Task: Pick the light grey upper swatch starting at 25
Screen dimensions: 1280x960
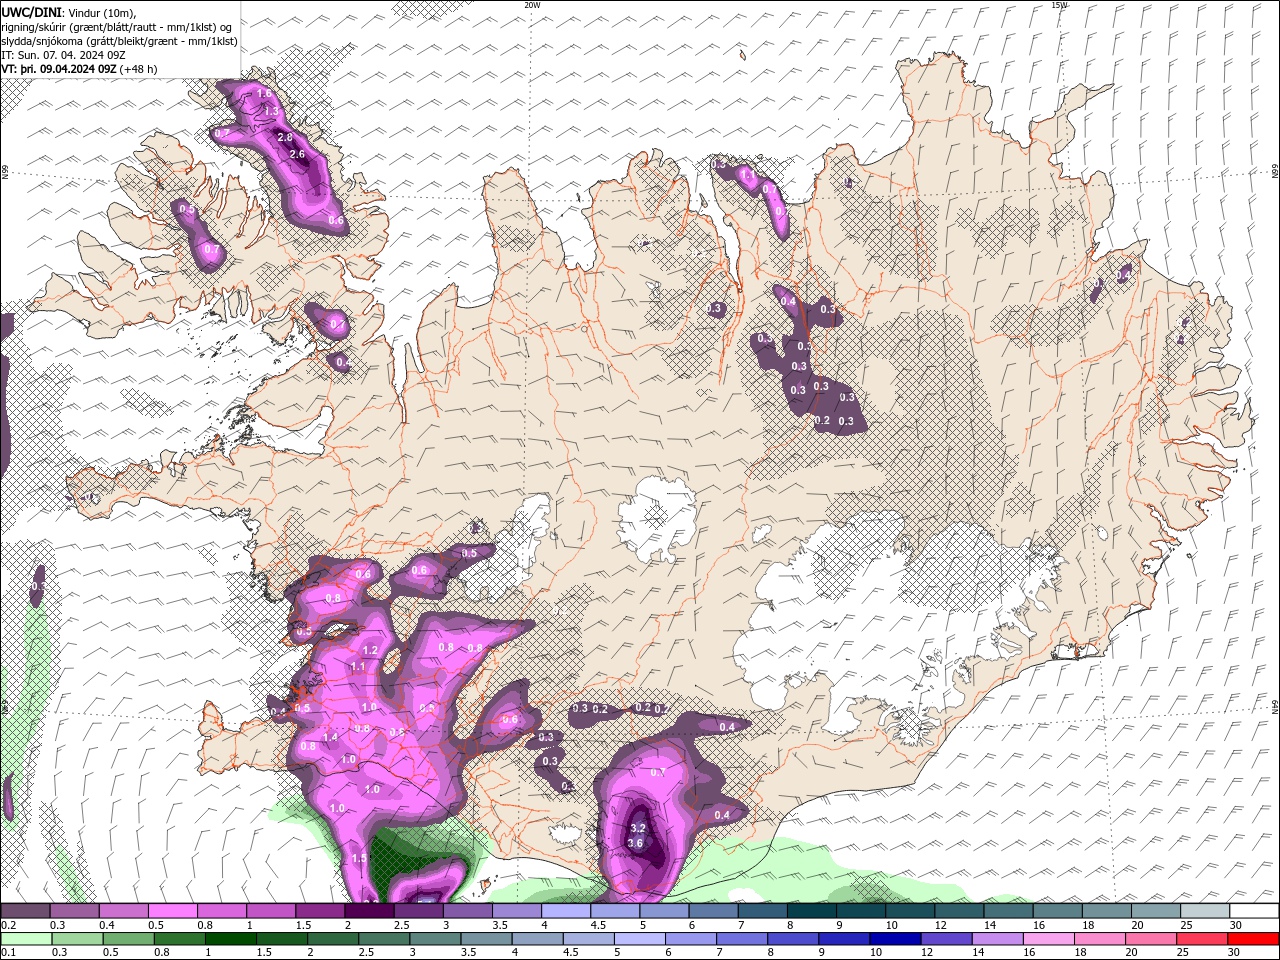Action: (1206, 911)
